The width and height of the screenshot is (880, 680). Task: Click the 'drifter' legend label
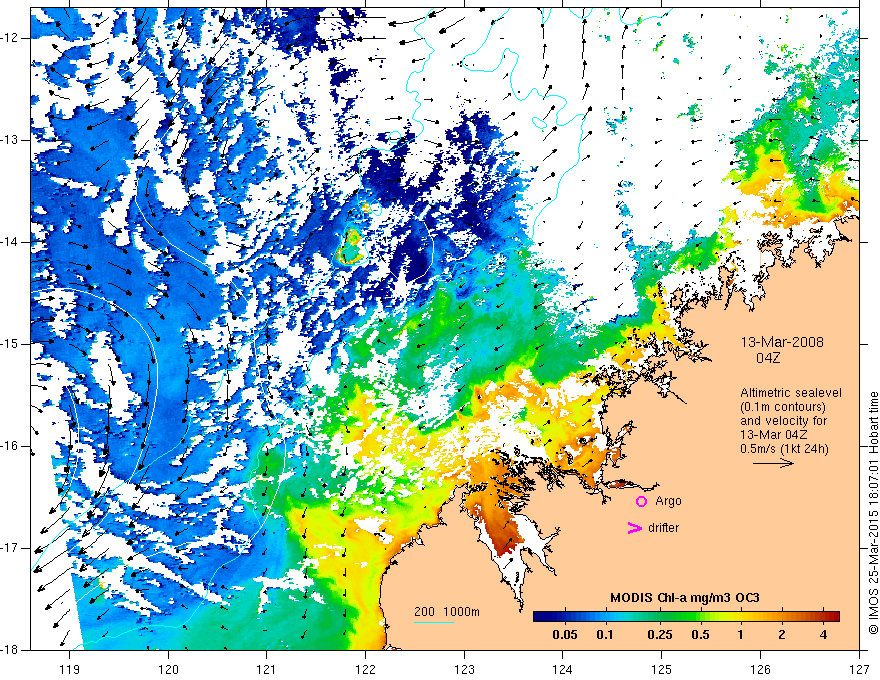(663, 528)
